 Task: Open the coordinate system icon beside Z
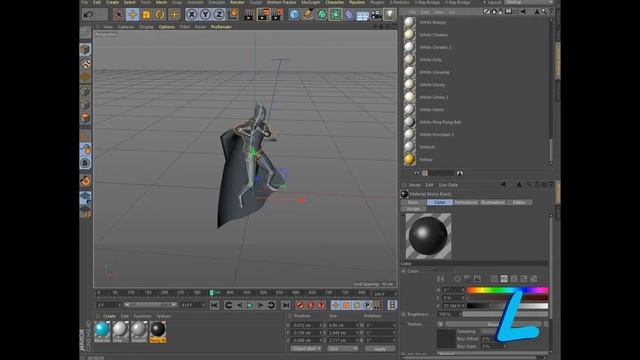(233, 15)
